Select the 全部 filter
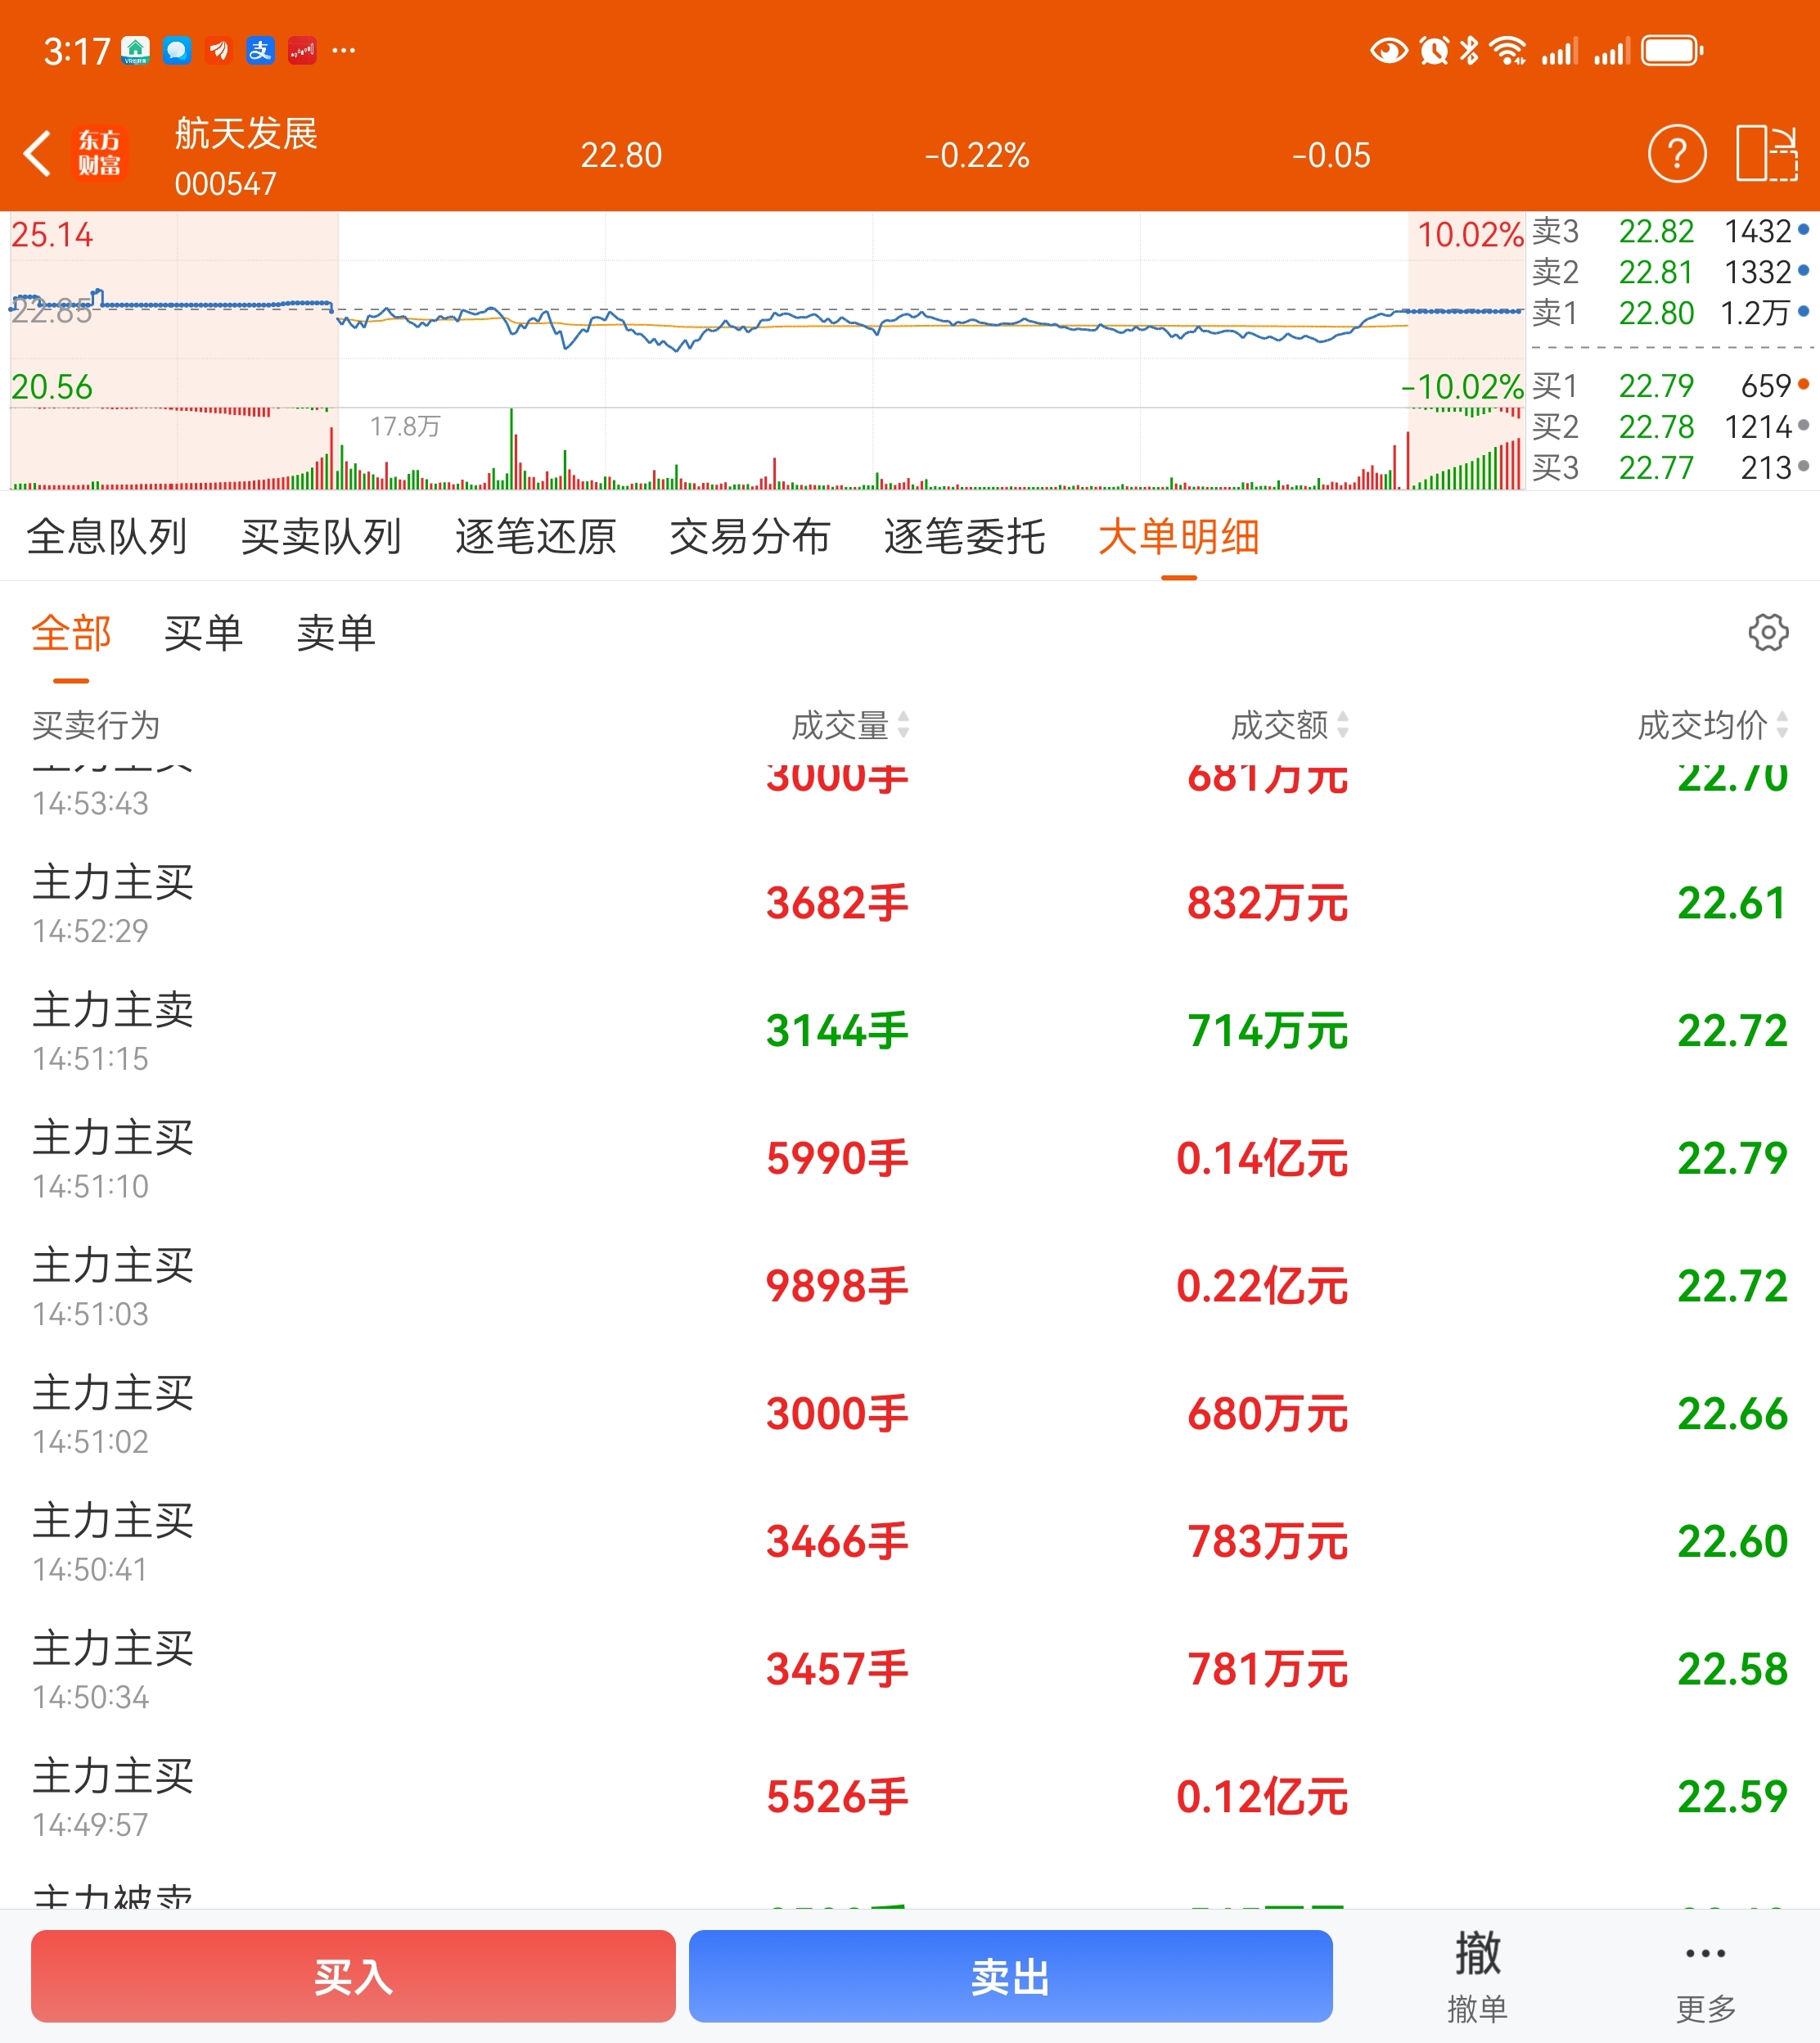 [71, 633]
